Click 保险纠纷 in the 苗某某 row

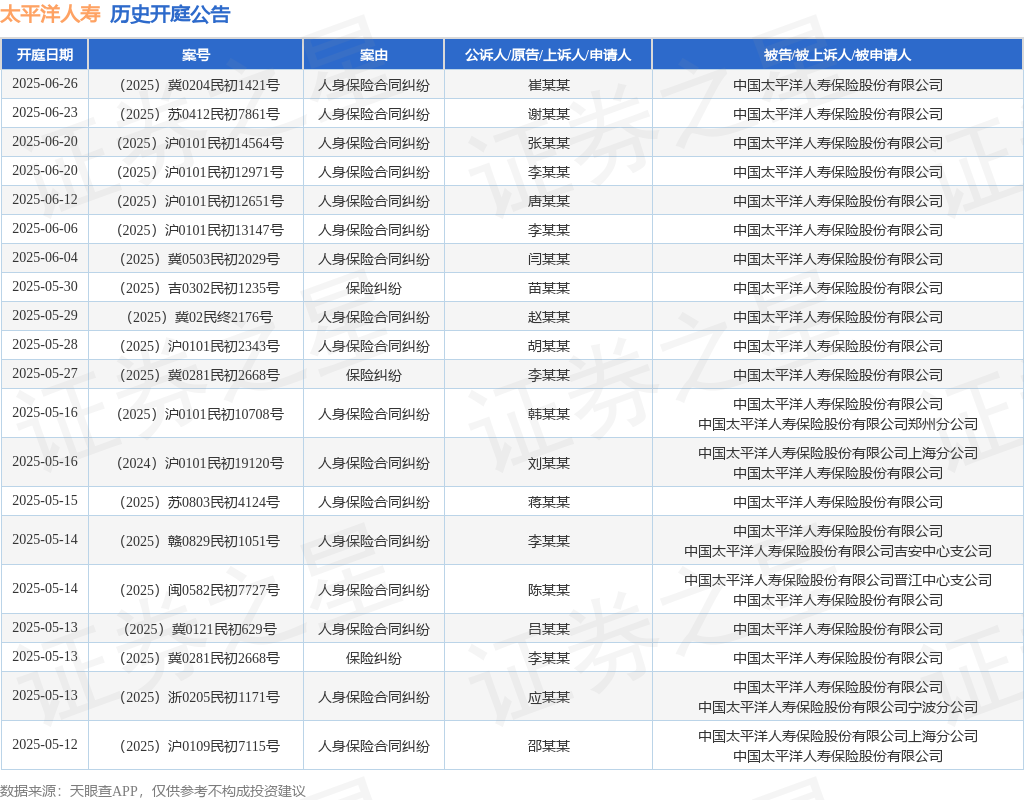[374, 288]
